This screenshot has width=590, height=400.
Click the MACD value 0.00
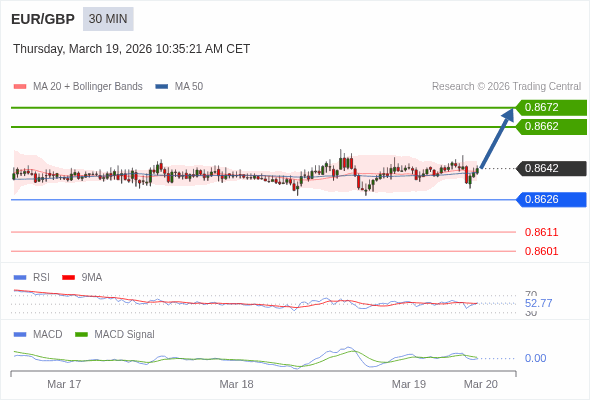pyautogui.click(x=535, y=358)
